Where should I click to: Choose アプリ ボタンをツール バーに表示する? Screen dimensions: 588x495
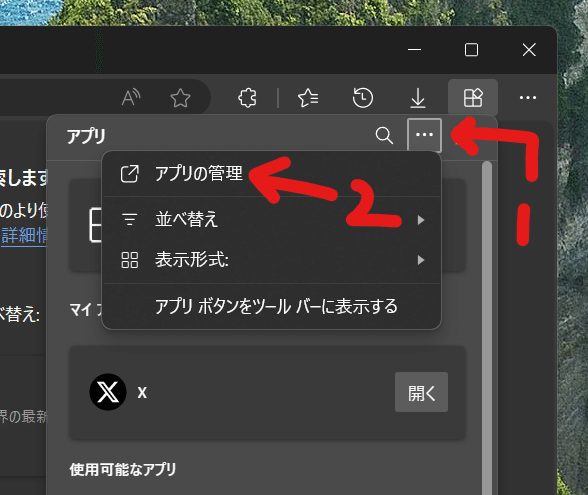[271, 306]
